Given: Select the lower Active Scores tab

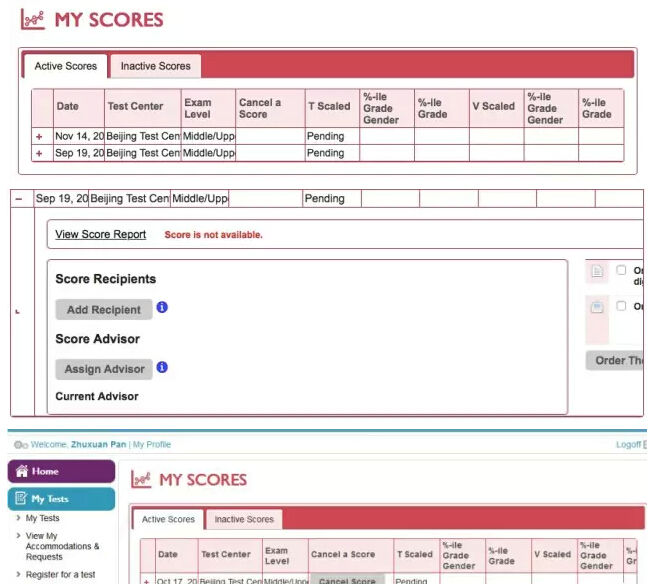Looking at the screenshot, I should coord(168,519).
